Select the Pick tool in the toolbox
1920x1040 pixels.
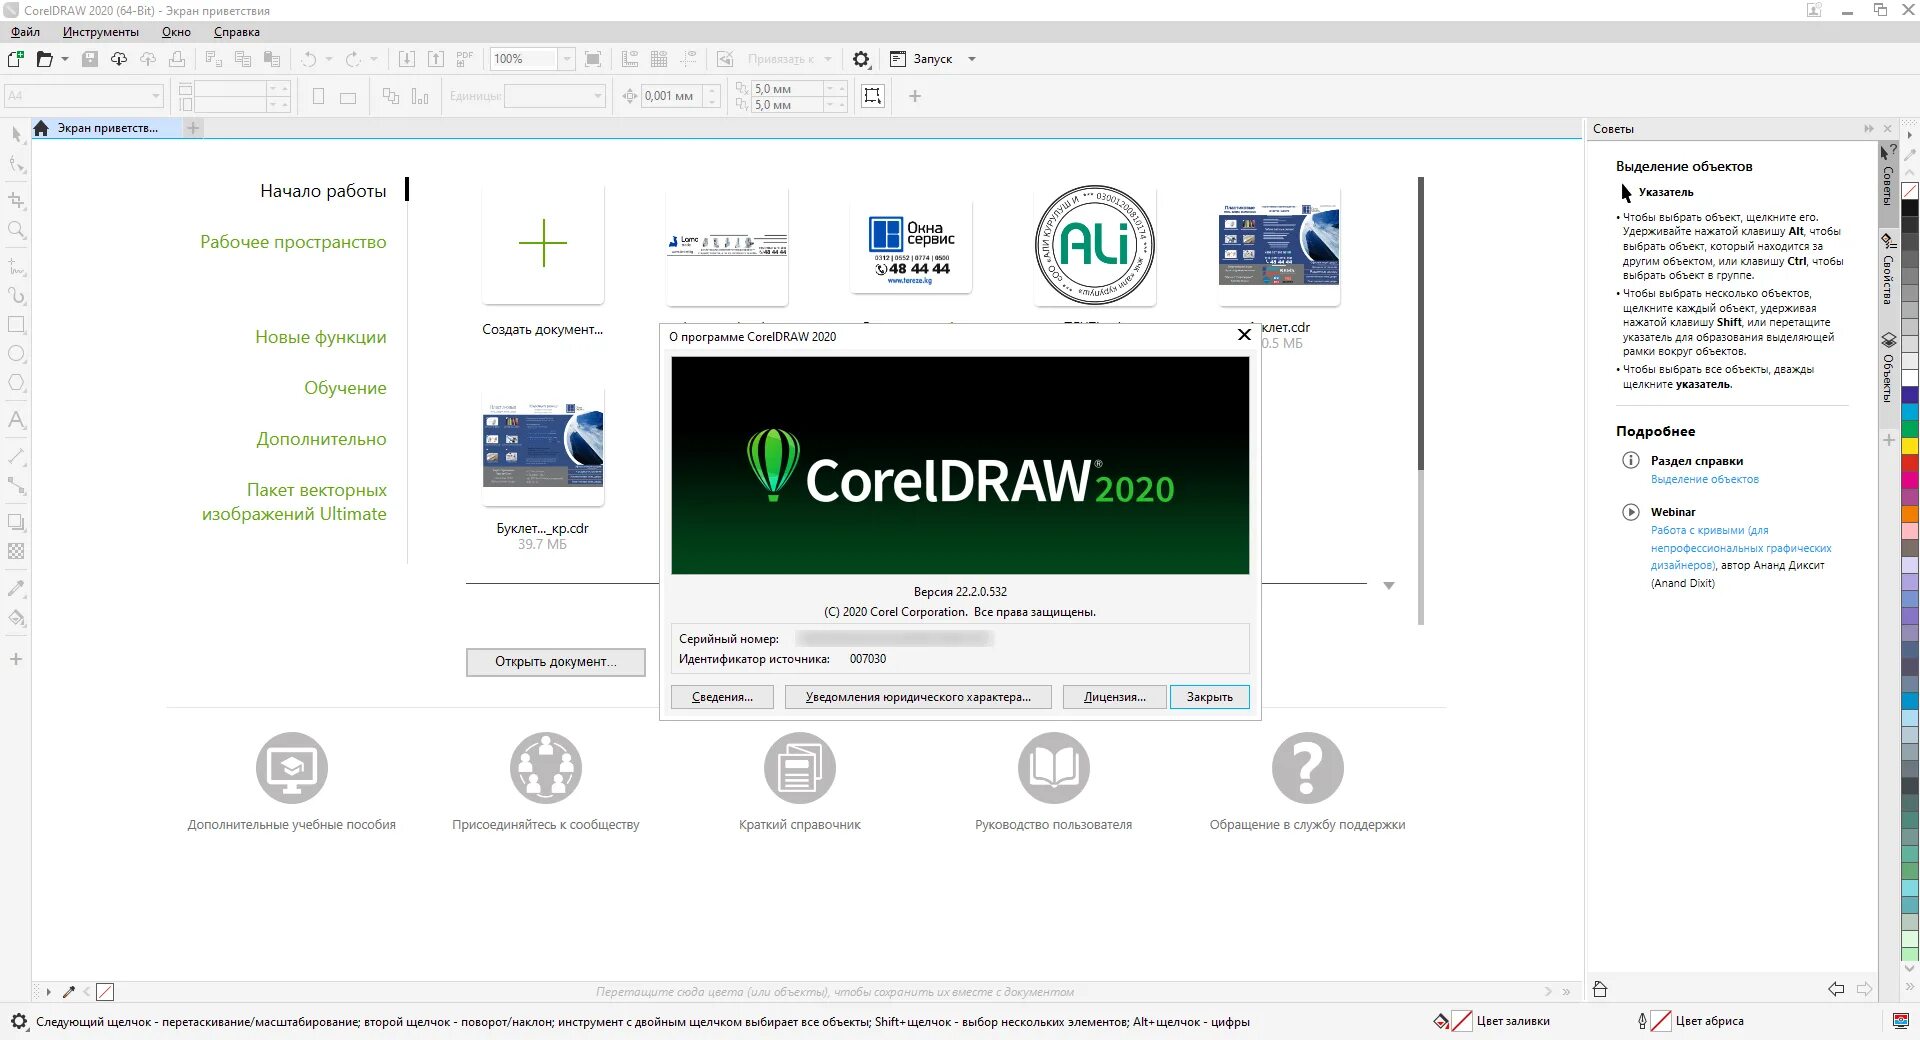pyautogui.click(x=16, y=134)
